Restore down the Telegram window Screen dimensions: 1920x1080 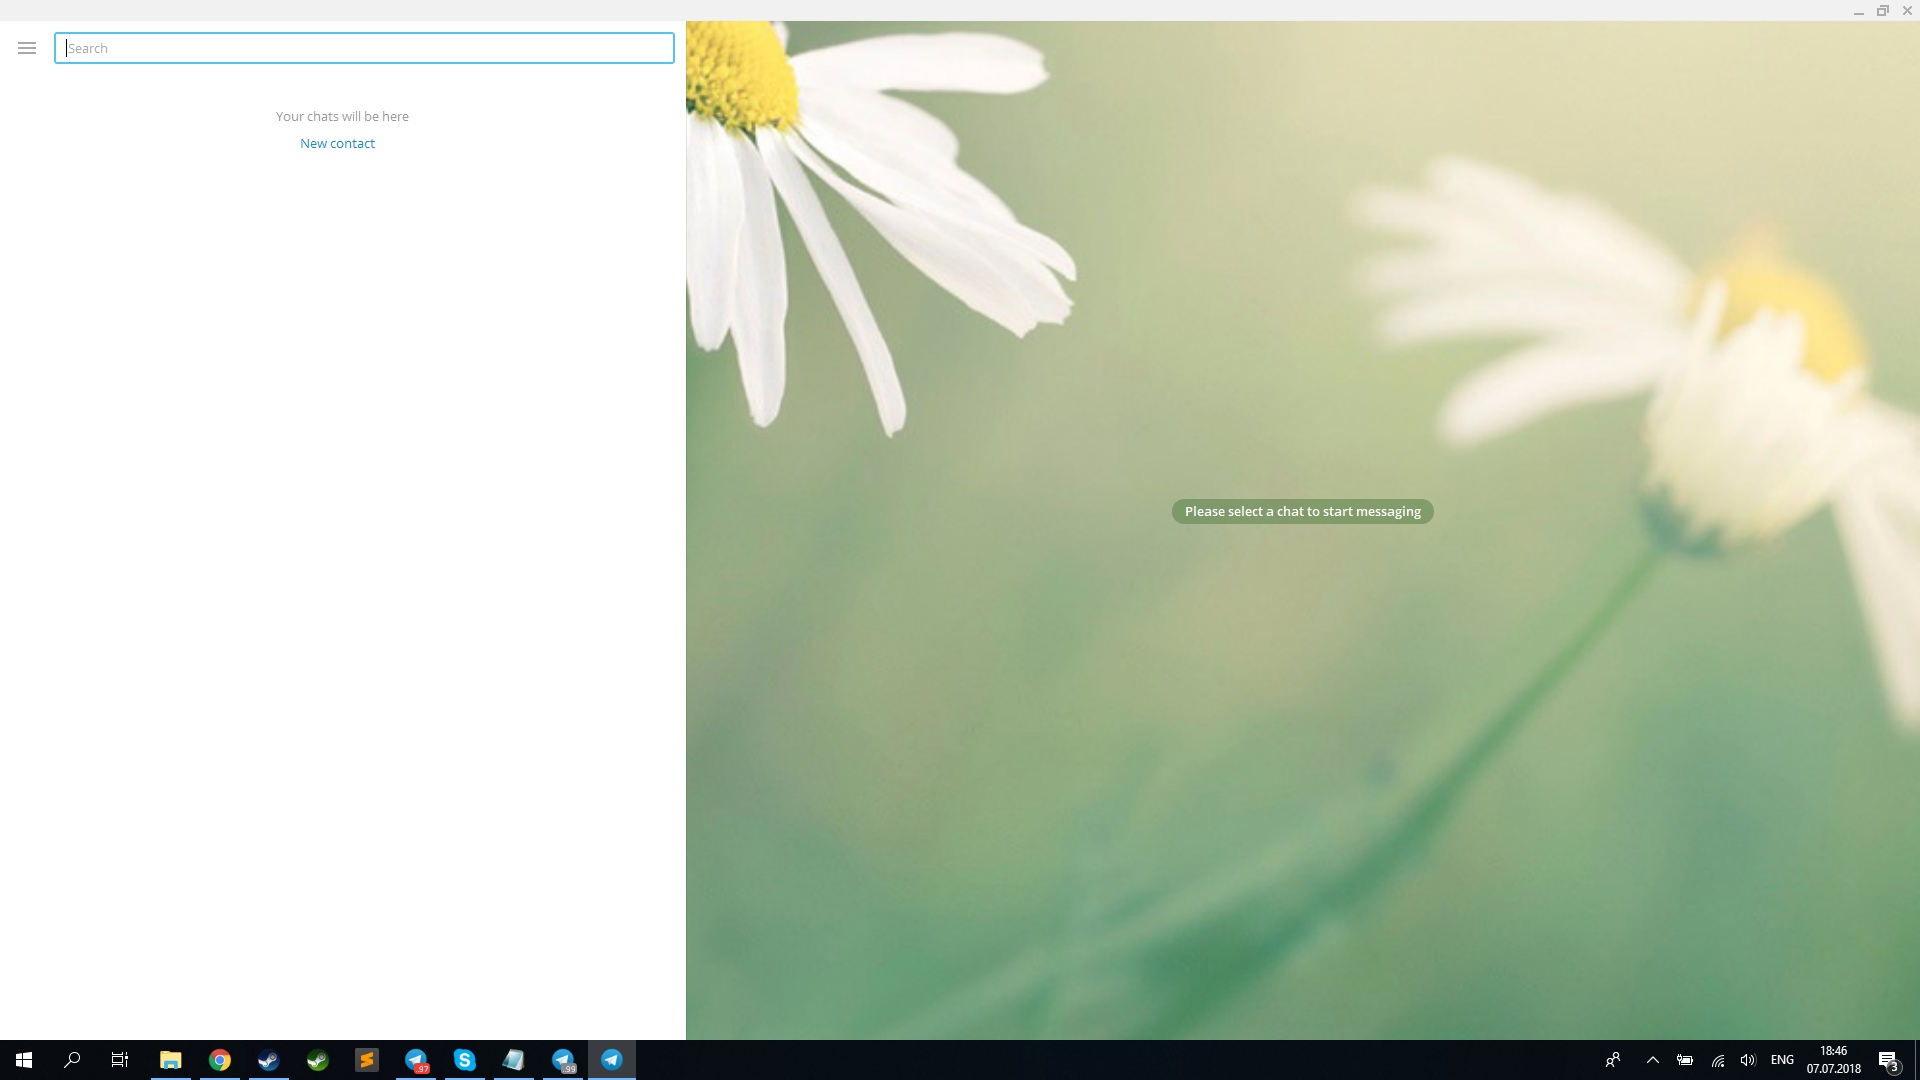click(1882, 11)
